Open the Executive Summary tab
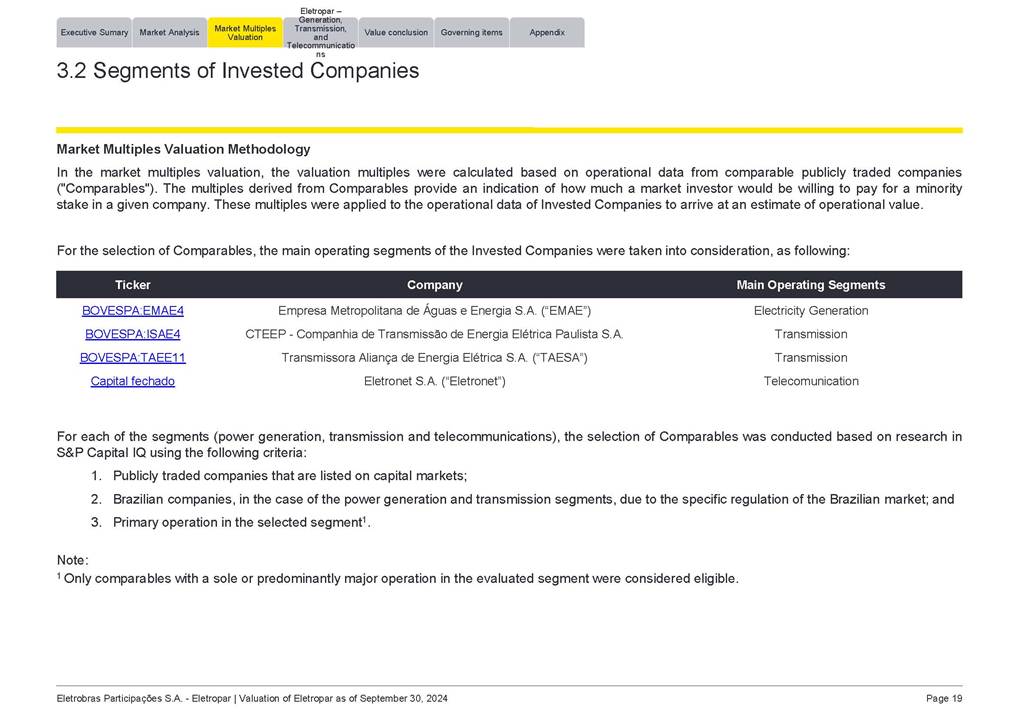 tap(94, 33)
